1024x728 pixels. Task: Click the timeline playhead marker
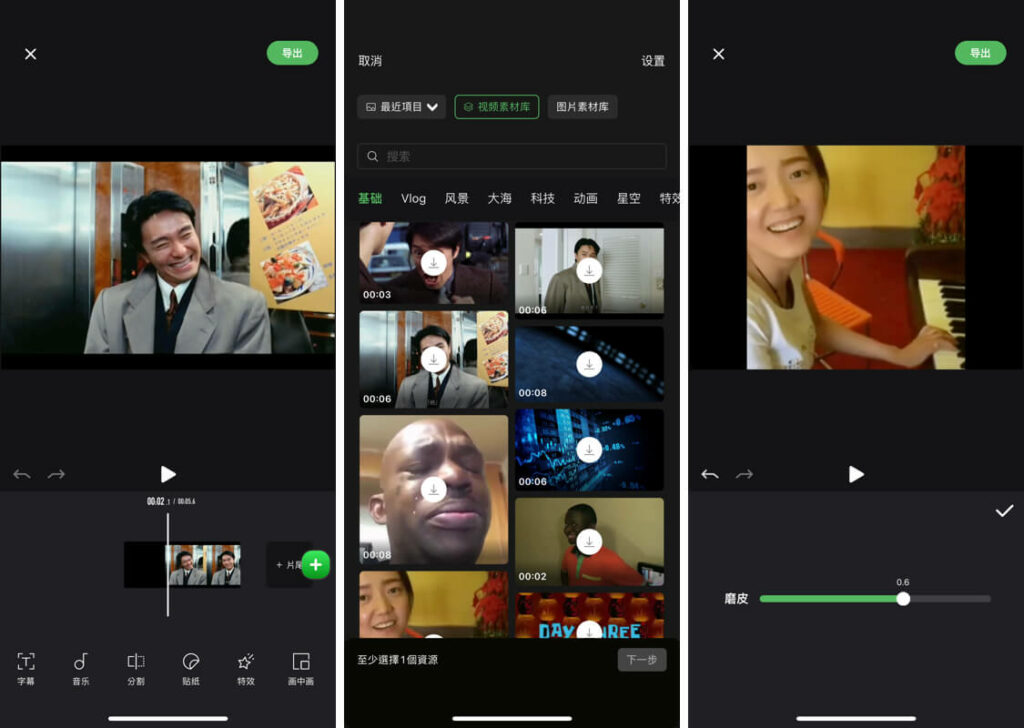(168, 564)
